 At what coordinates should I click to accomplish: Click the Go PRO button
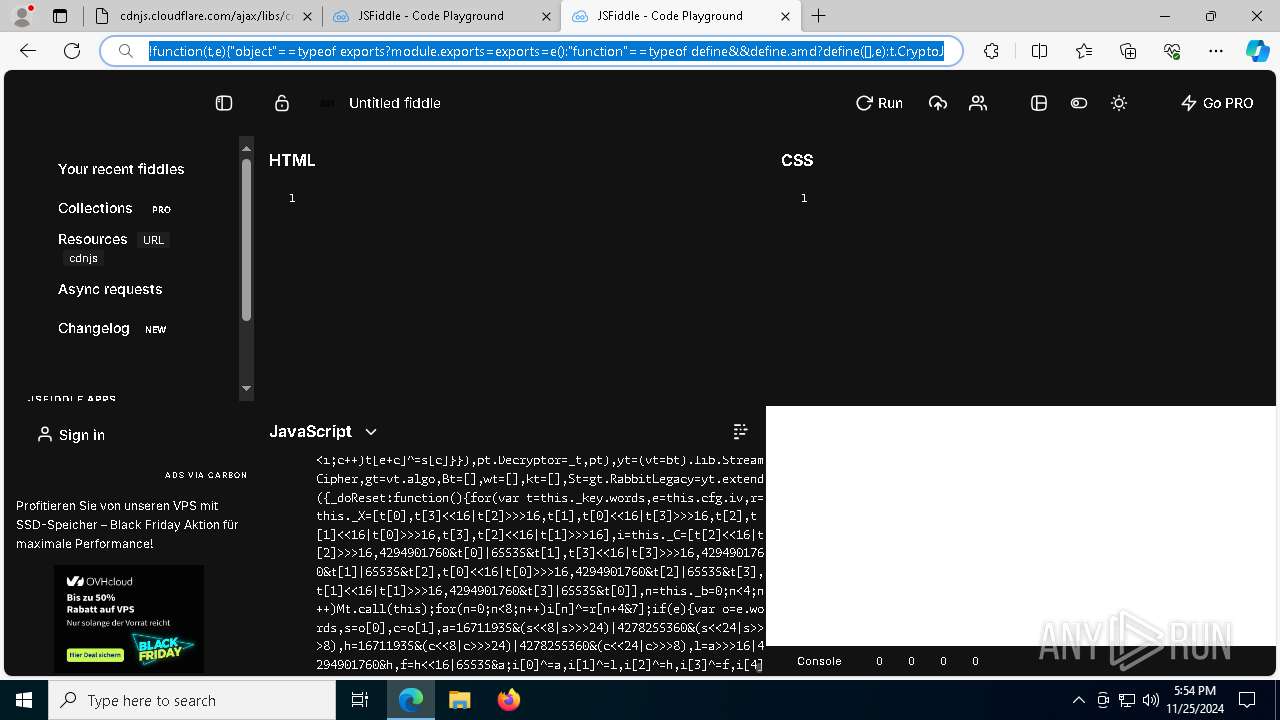(1217, 103)
